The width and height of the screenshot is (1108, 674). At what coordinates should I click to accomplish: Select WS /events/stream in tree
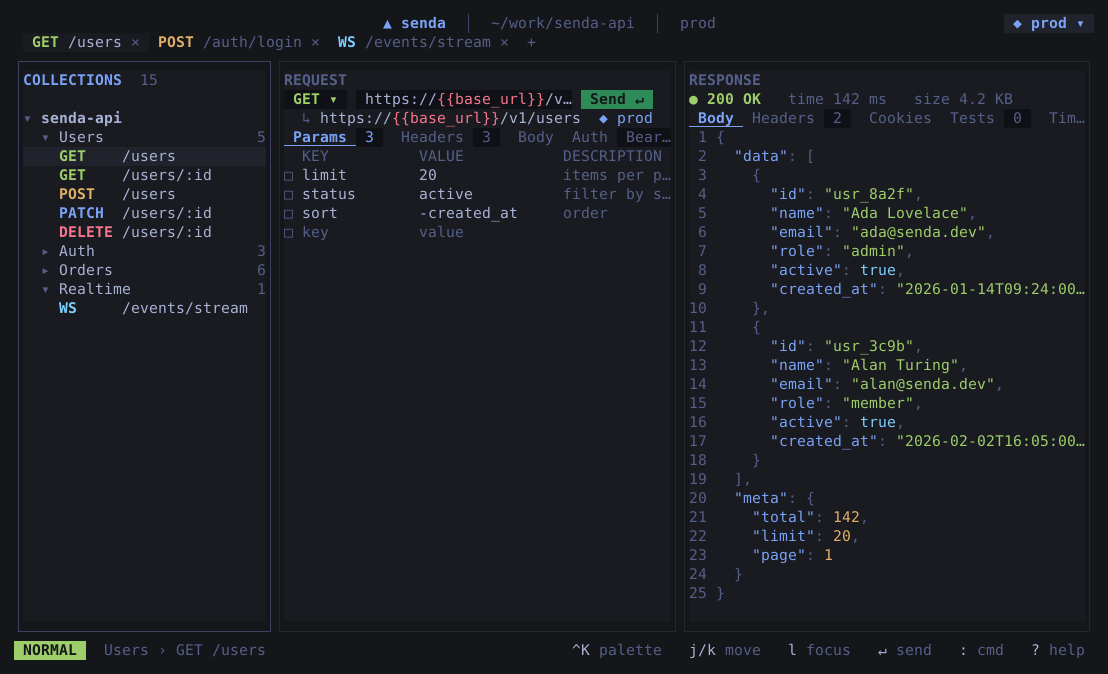pos(145,308)
